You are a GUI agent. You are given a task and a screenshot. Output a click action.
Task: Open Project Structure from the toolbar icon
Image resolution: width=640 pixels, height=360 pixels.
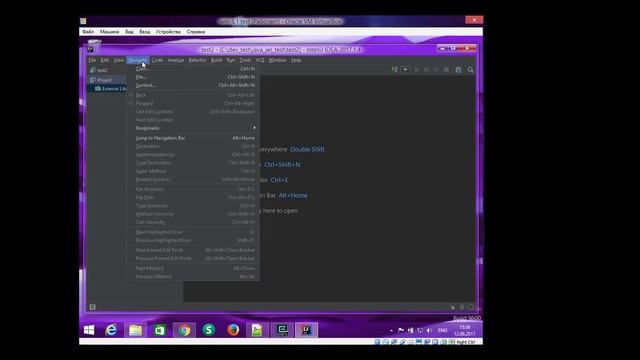(459, 70)
